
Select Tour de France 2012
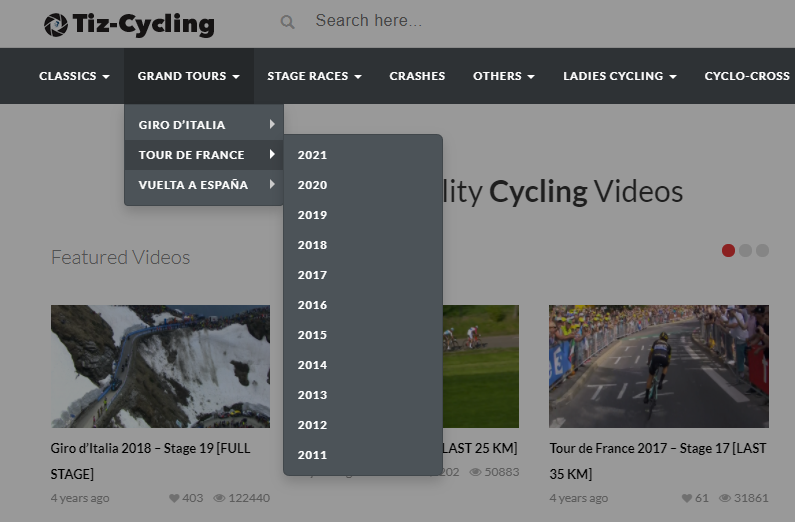point(363,425)
